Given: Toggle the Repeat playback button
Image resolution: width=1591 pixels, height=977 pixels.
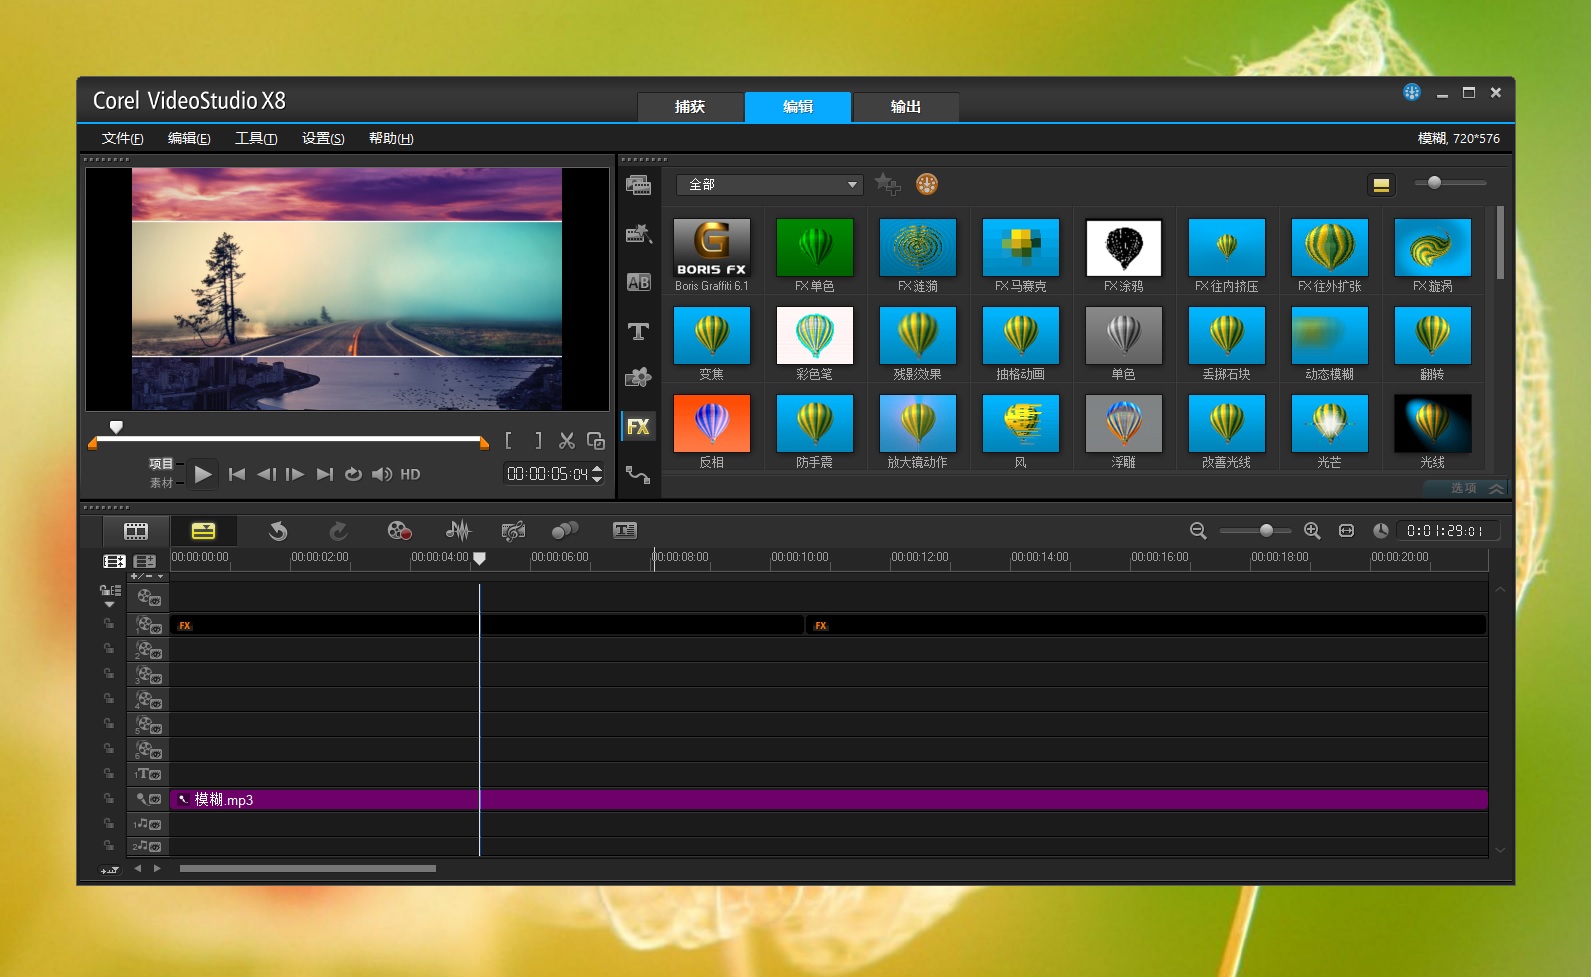Looking at the screenshot, I should point(353,474).
